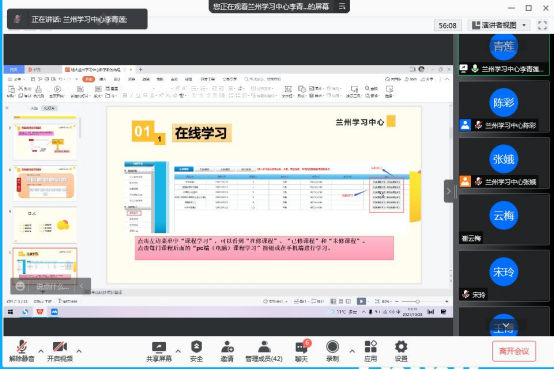554x370 pixels.
Task: Expand audio options arrow beside 解除静音
Action: 41,351
